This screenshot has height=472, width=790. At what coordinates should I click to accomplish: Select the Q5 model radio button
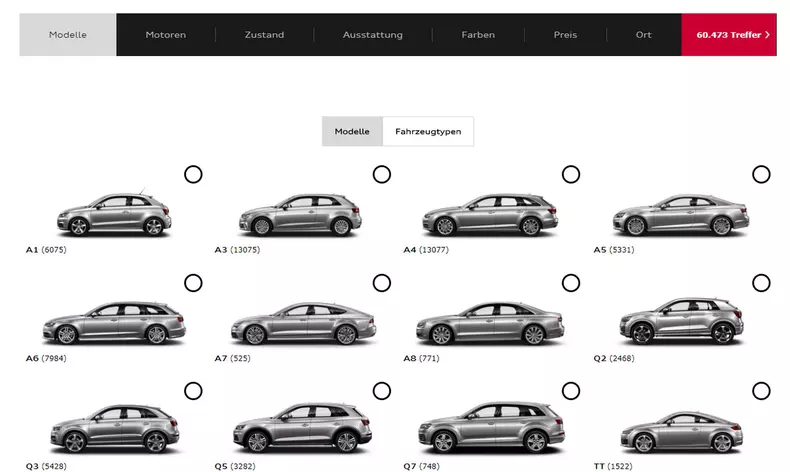click(x=381, y=391)
